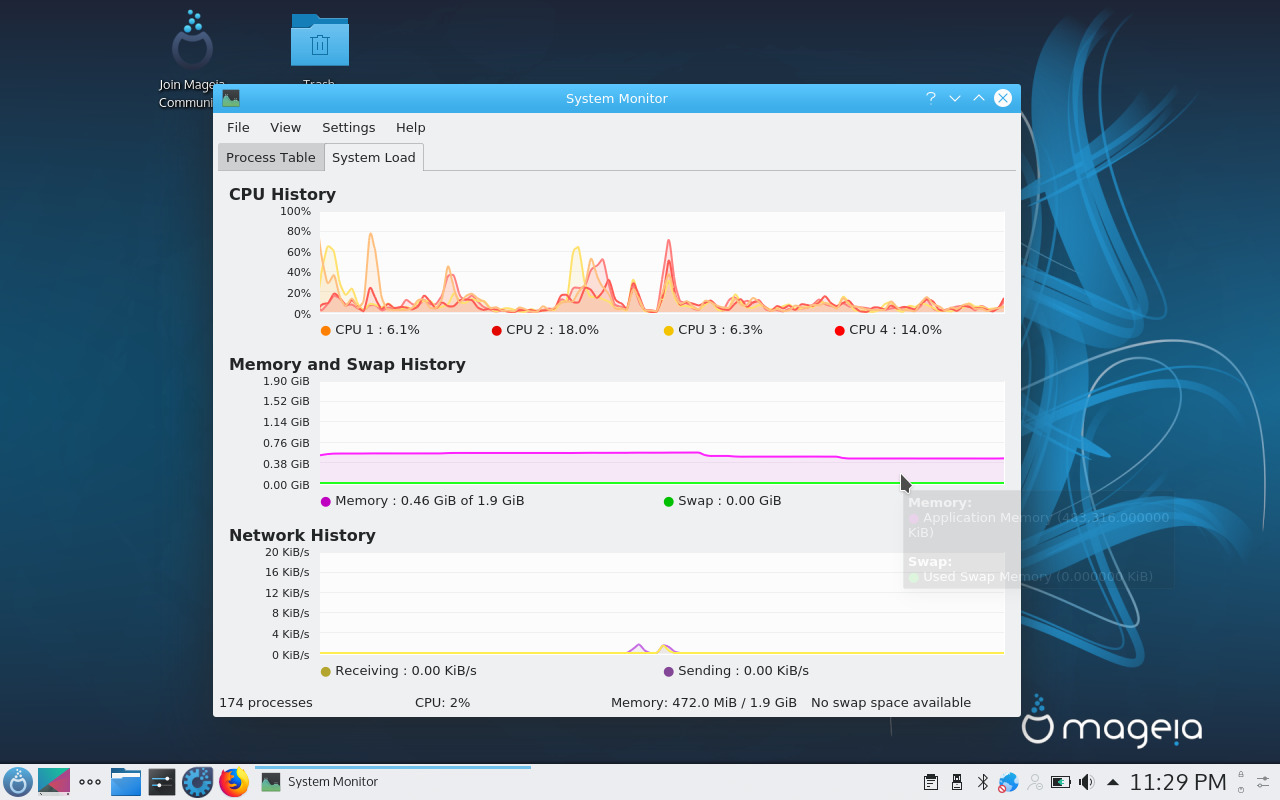Viewport: 1280px width, 800px height.
Task: Open the System Monitor window menu chevron
Action: 954,98
